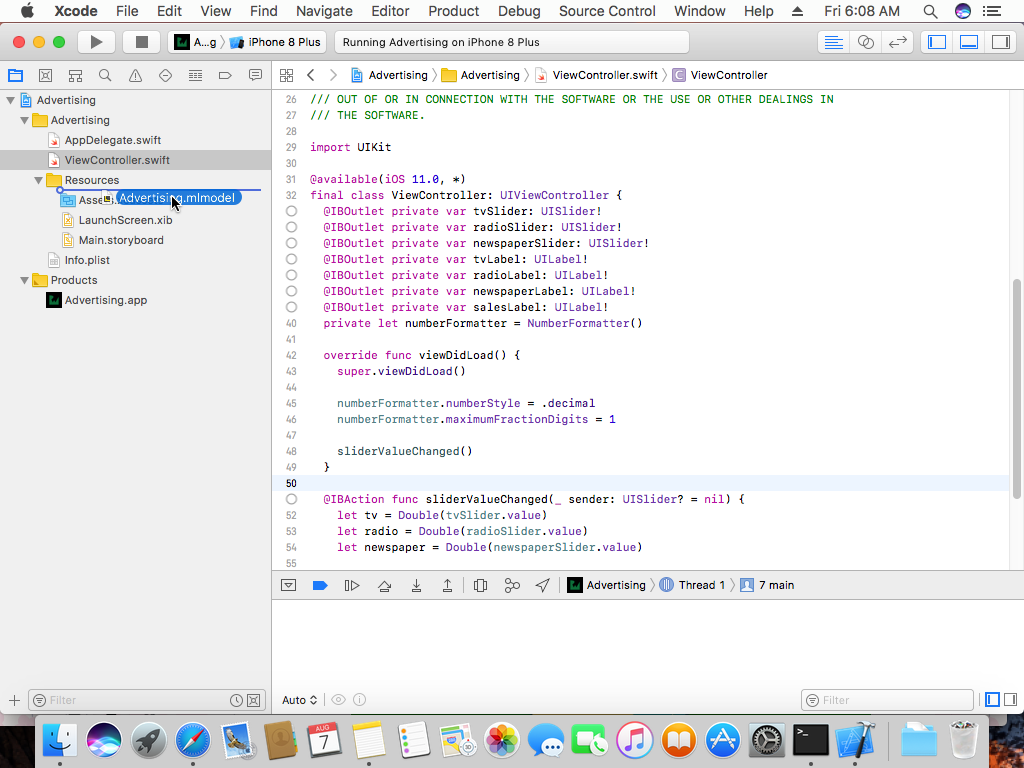Add a new file with the plus button

(14, 700)
